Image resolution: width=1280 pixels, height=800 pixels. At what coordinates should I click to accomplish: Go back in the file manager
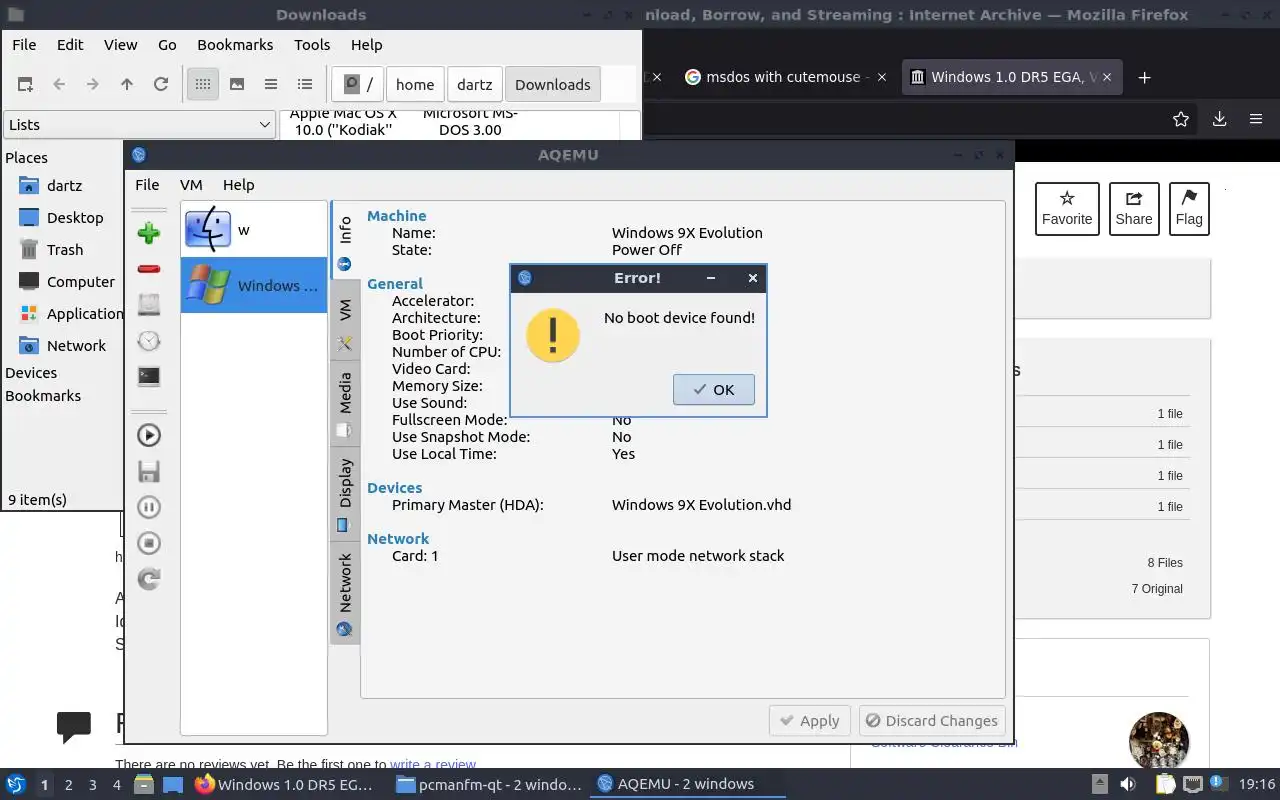tap(59, 84)
